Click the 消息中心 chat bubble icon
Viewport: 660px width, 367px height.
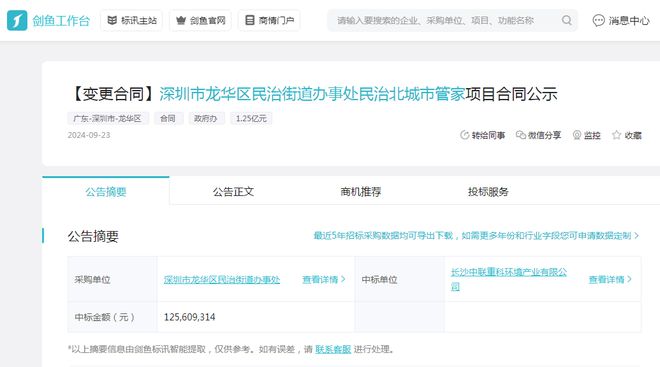click(x=598, y=20)
